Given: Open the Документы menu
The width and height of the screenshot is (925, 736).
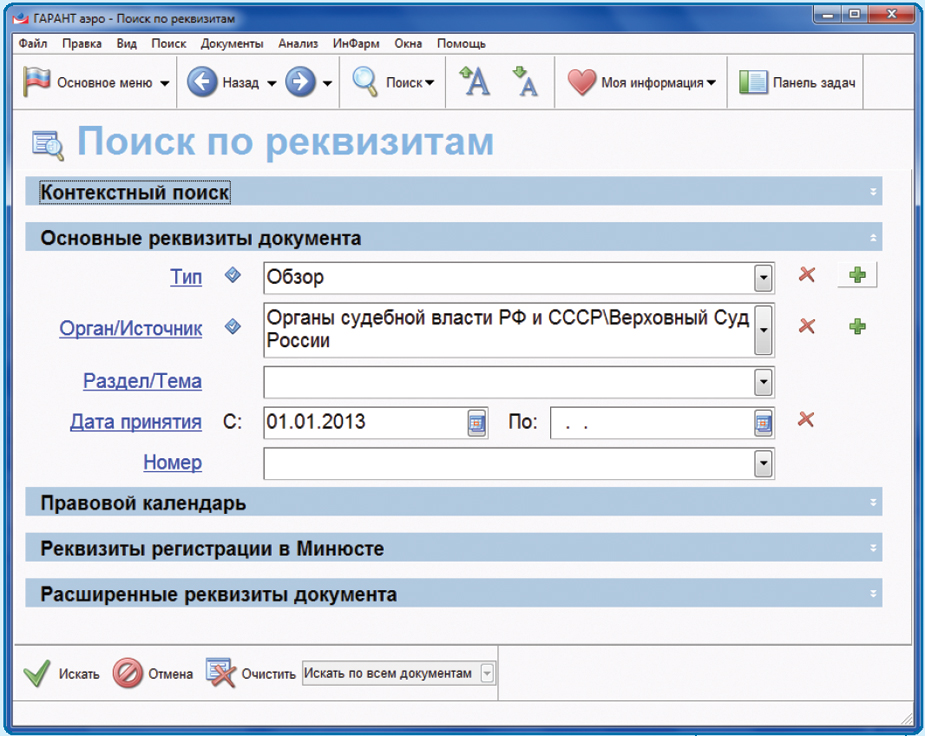Looking at the screenshot, I should point(231,44).
